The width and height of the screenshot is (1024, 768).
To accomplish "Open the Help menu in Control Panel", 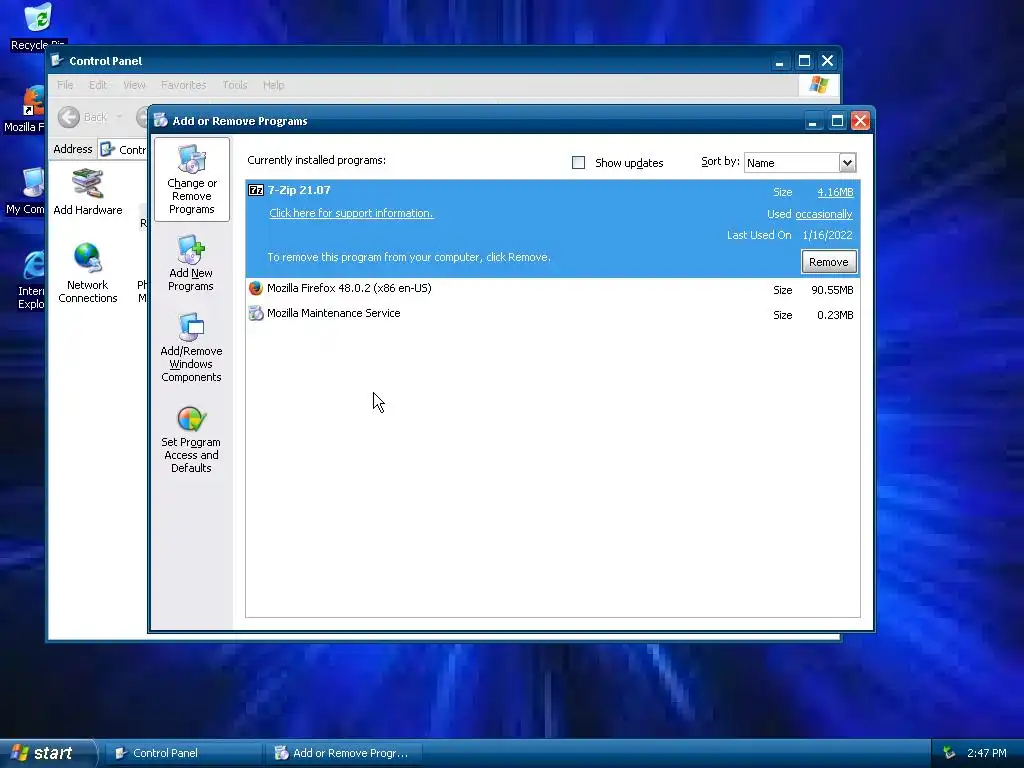I will click(274, 85).
